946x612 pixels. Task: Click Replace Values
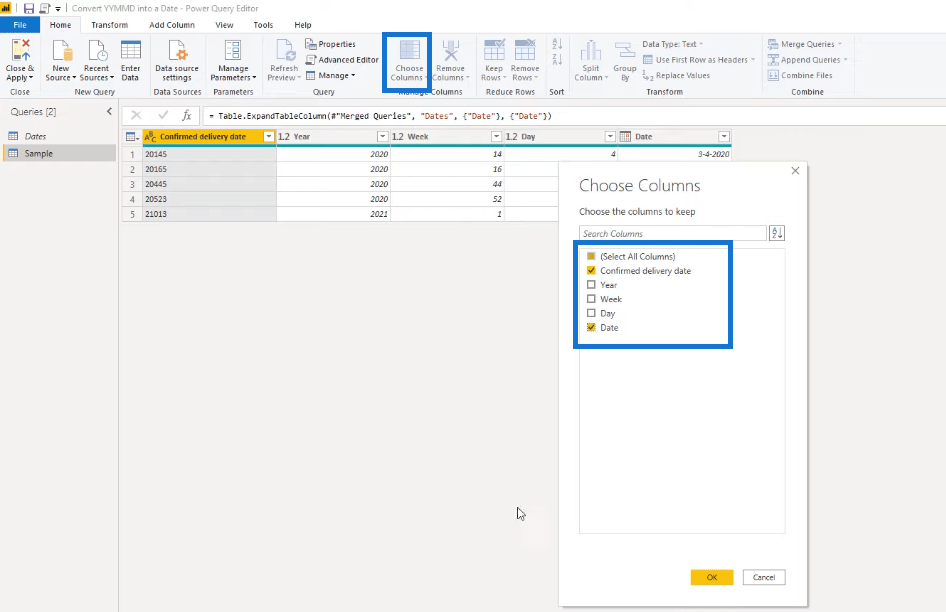(x=676, y=75)
